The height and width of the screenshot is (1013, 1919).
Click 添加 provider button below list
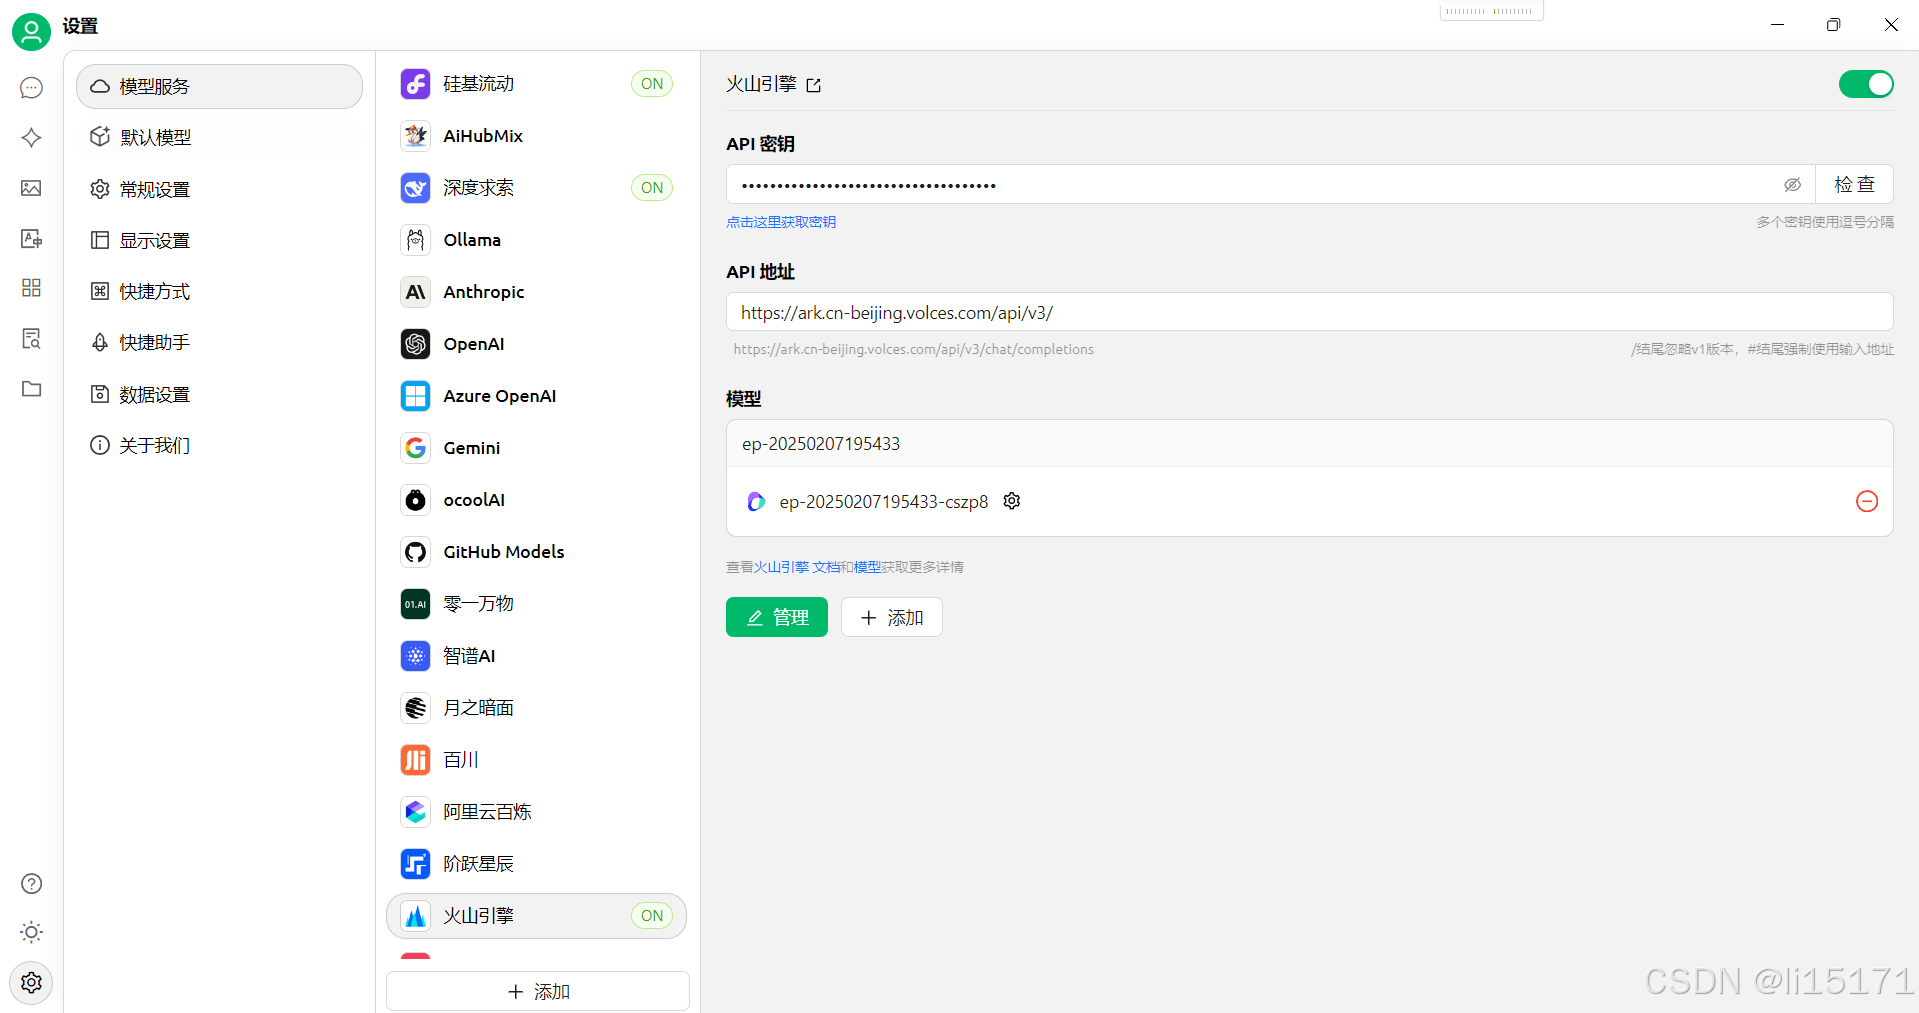click(x=538, y=991)
